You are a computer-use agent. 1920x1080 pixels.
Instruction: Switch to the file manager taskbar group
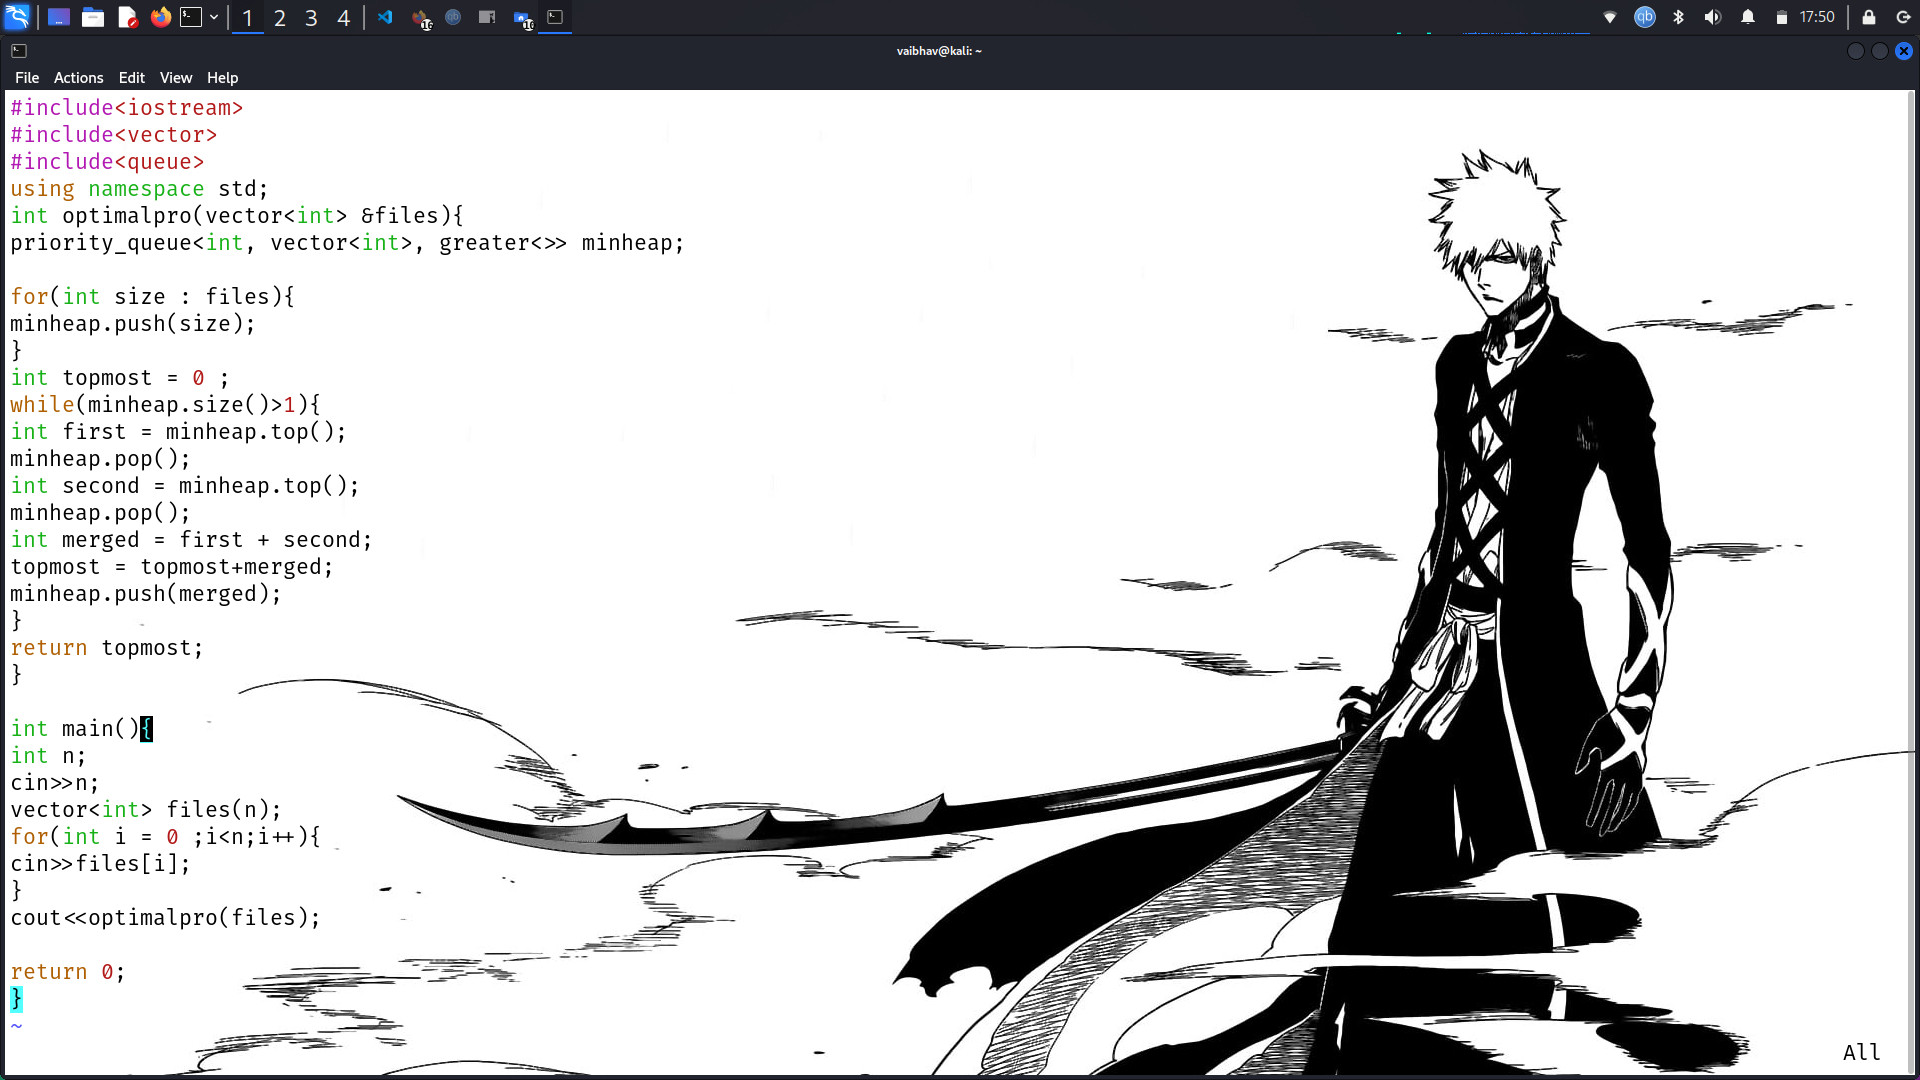(x=522, y=18)
